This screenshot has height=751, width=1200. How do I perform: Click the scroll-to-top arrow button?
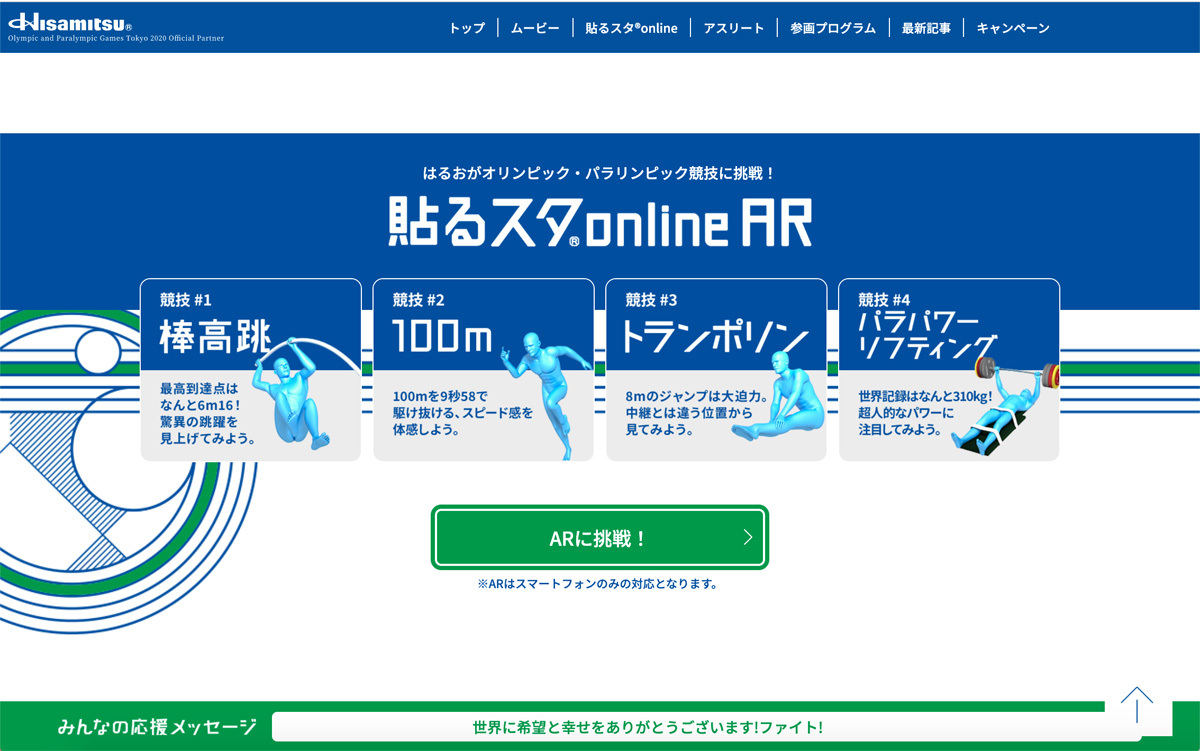point(1137,704)
